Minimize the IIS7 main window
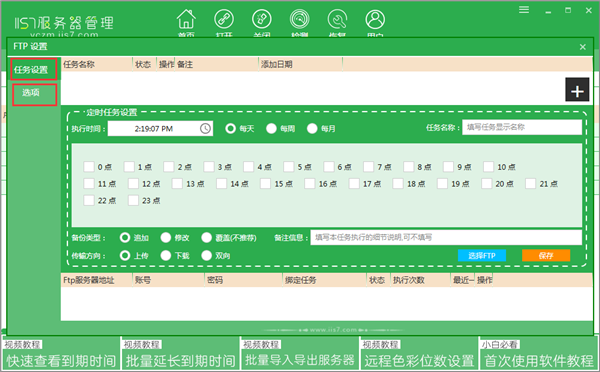Viewport: 600px width, 372px height. (548, 11)
